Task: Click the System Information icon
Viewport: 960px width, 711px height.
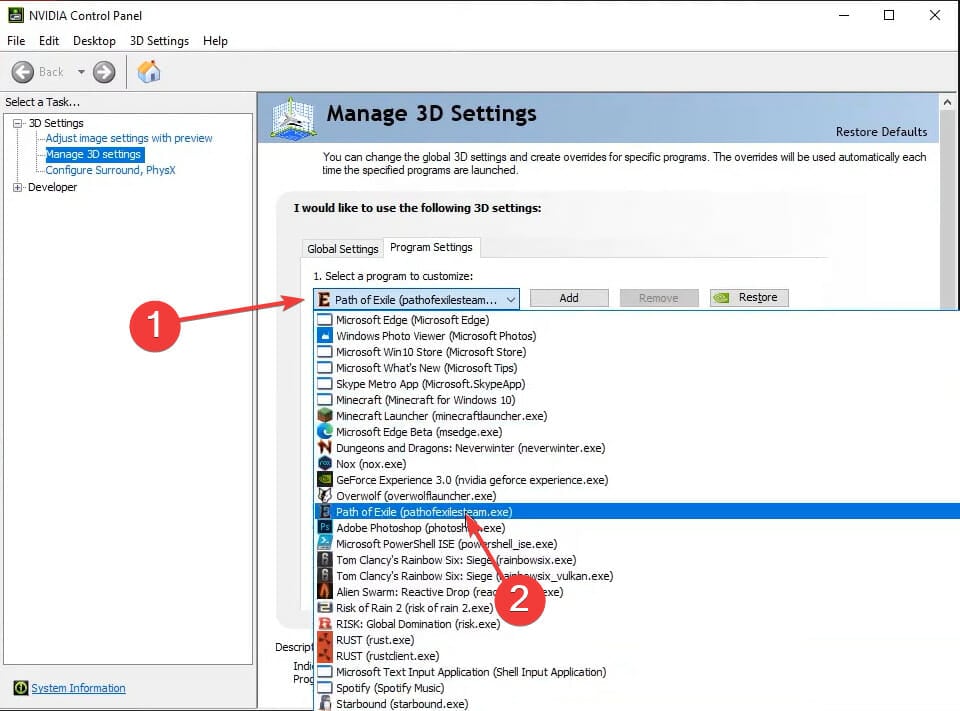Action: [x=21, y=688]
